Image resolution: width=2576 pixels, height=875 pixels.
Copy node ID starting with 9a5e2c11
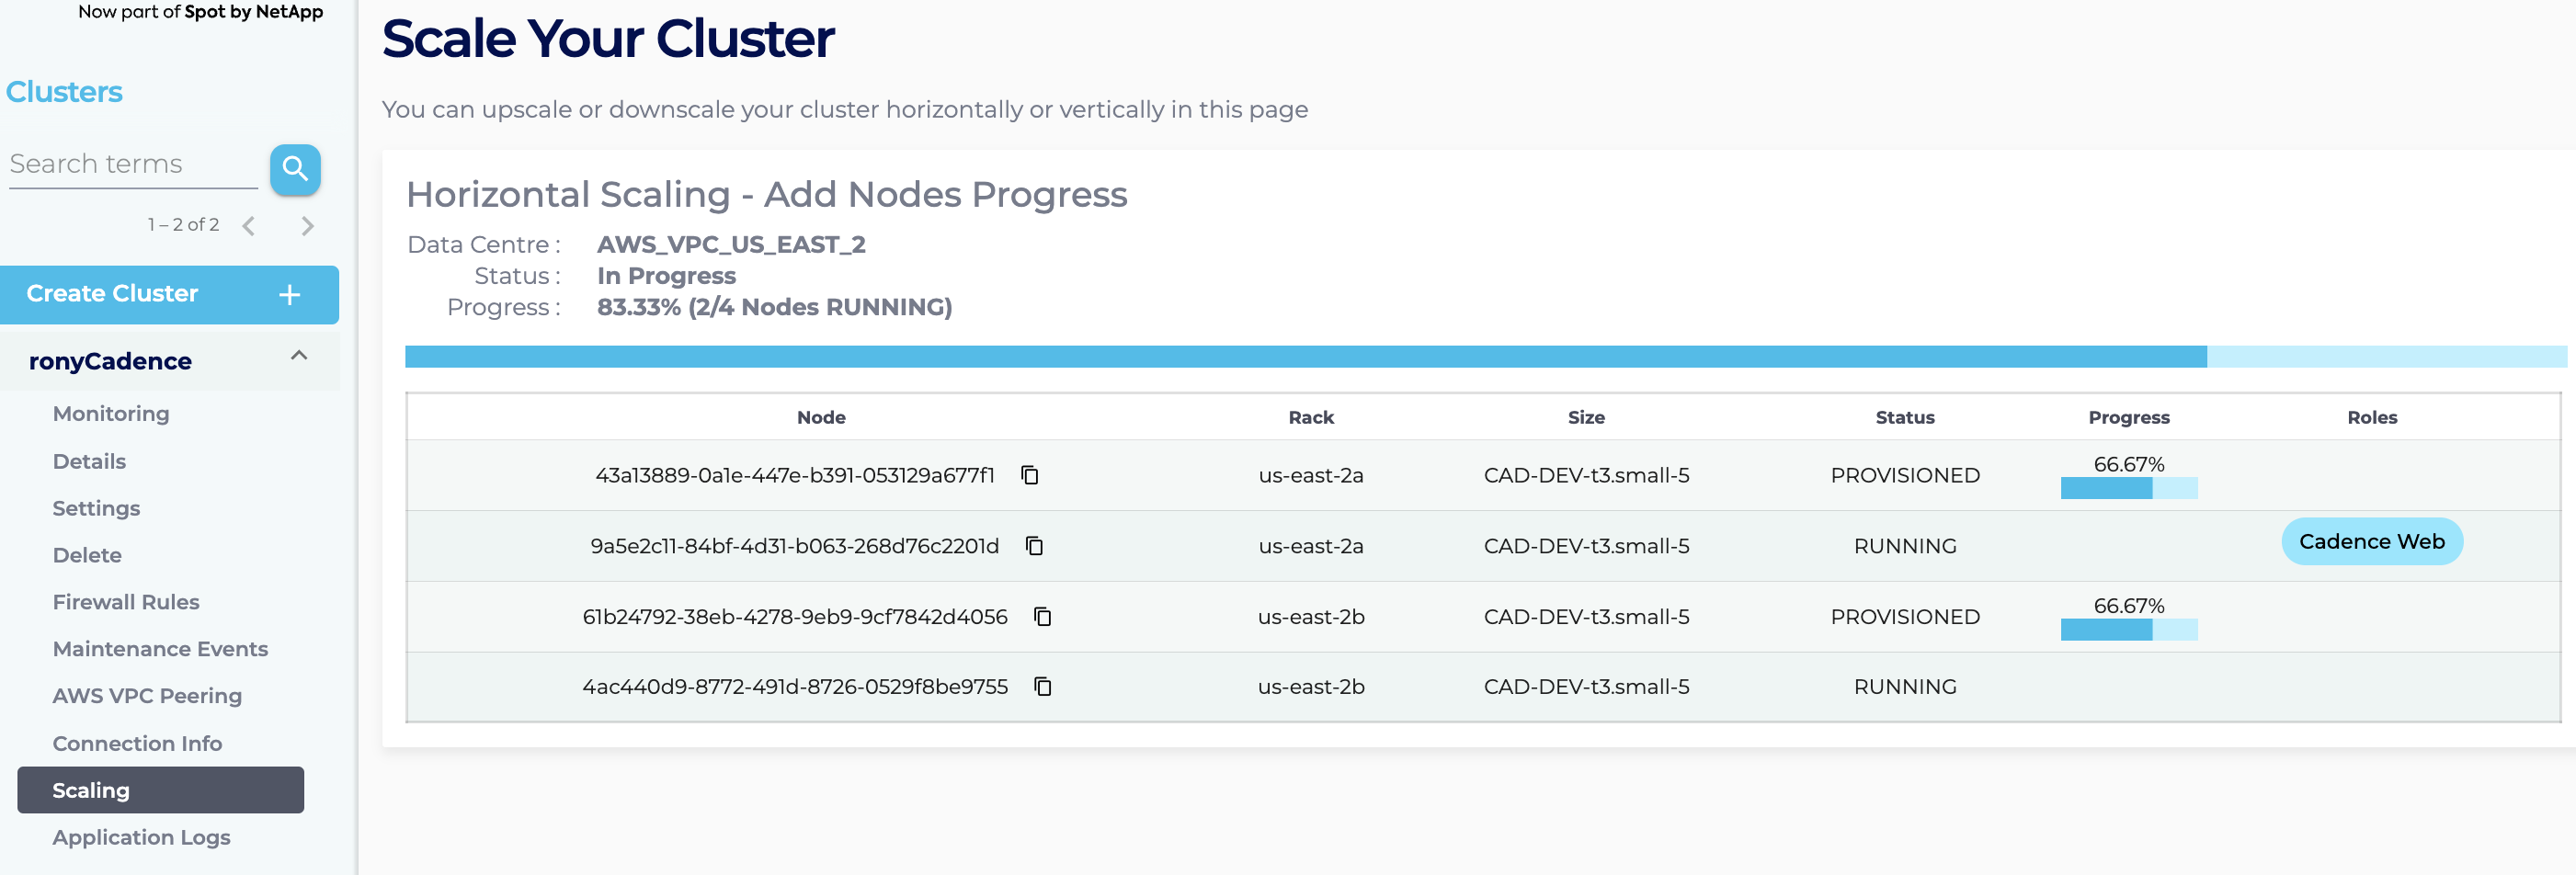(x=1034, y=546)
